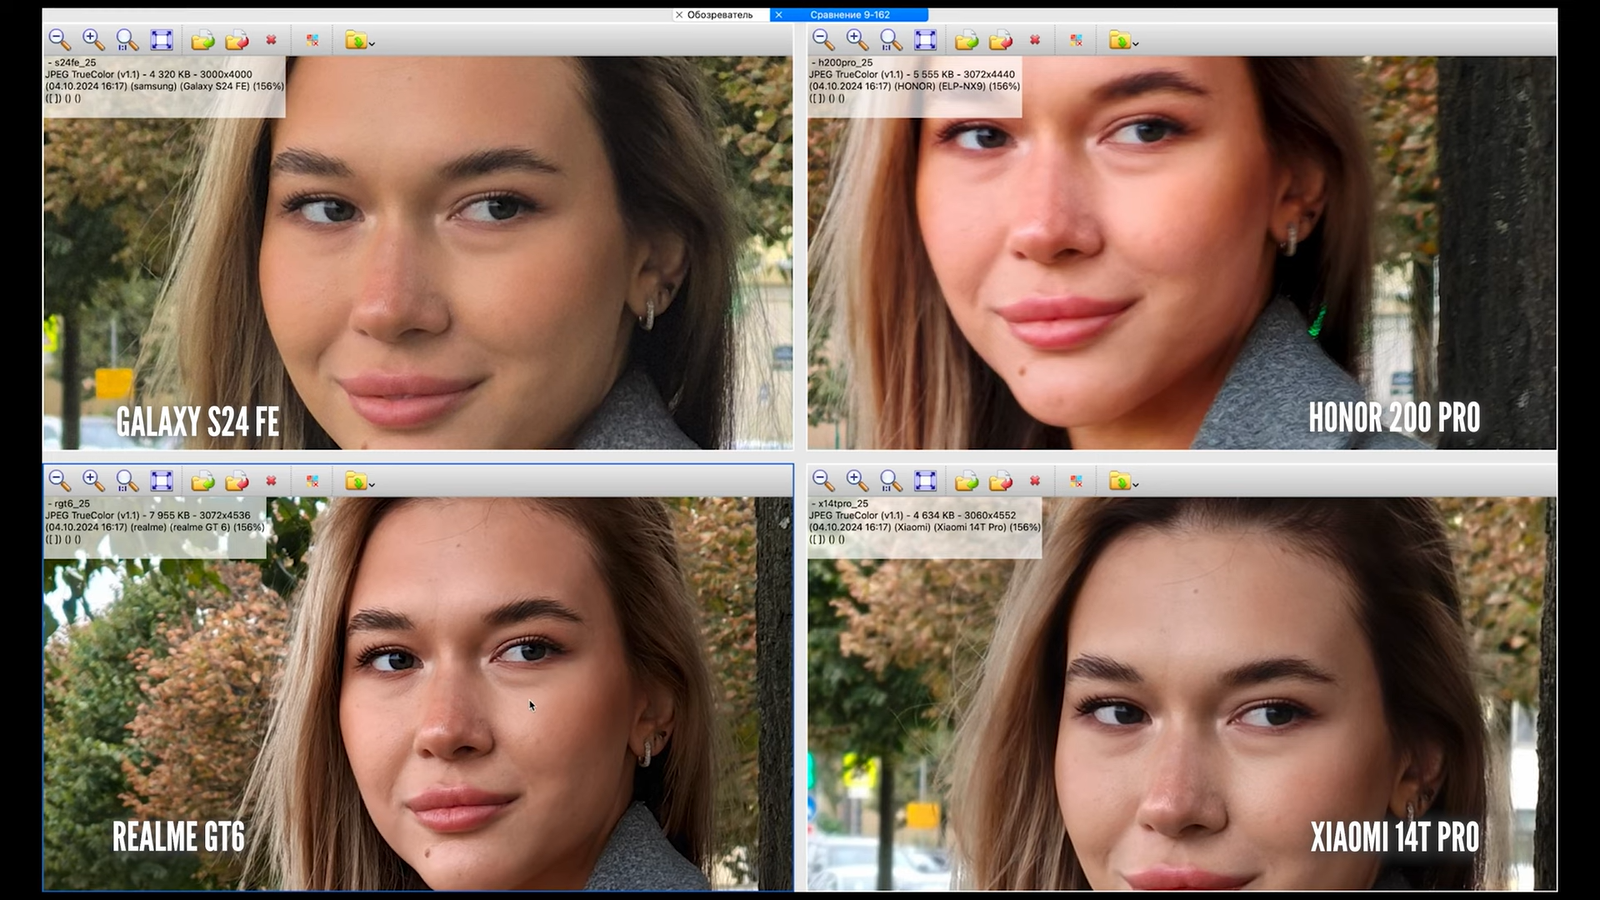1600x900 pixels.
Task: Click the red X in x14tpro_25 toolbar
Action: click(x=1035, y=481)
